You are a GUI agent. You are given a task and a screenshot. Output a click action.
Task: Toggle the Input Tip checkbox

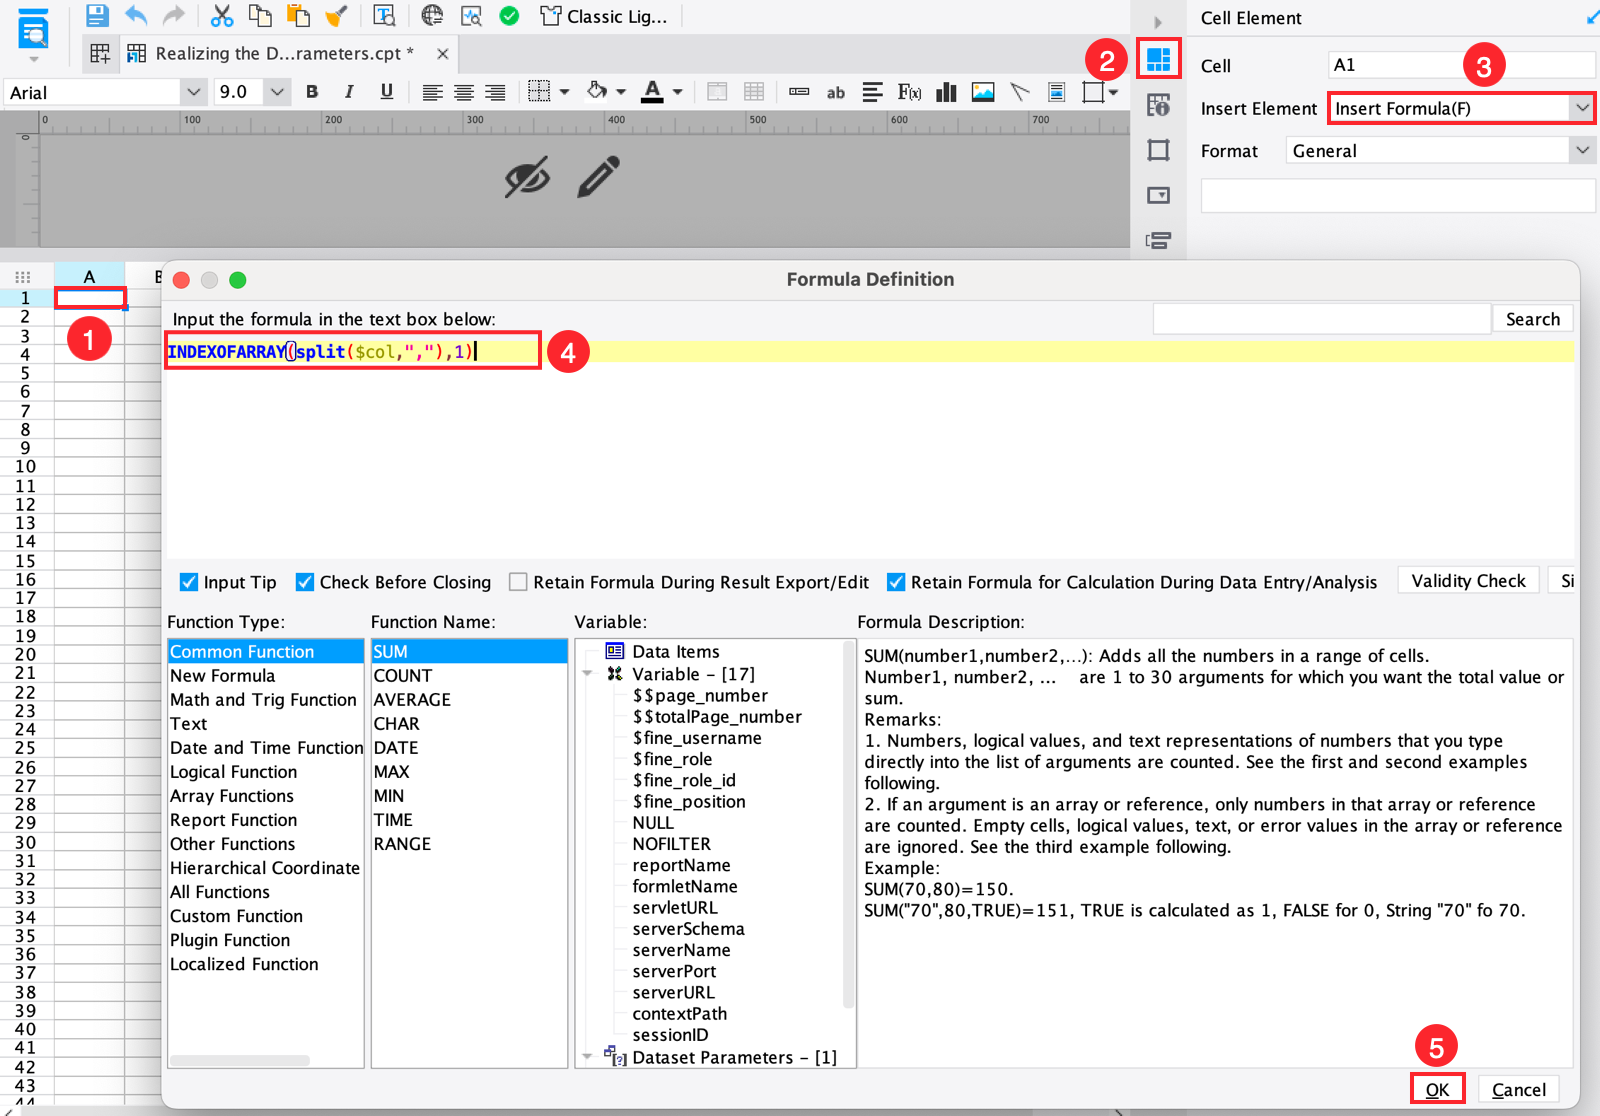click(x=188, y=582)
